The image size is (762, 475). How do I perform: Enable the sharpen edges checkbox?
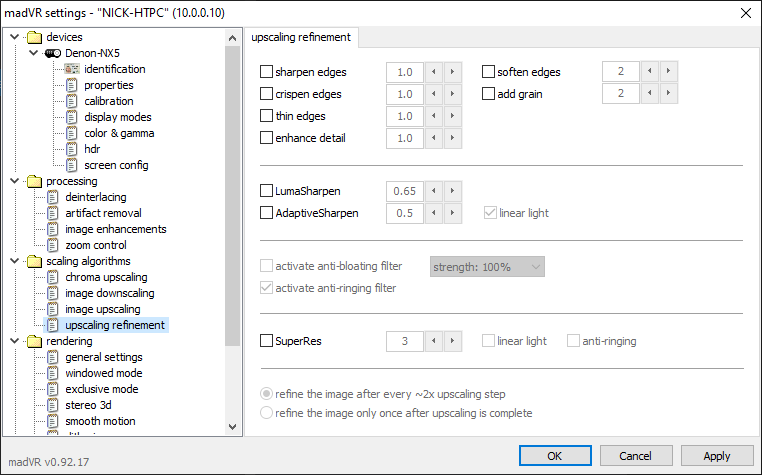click(x=266, y=72)
